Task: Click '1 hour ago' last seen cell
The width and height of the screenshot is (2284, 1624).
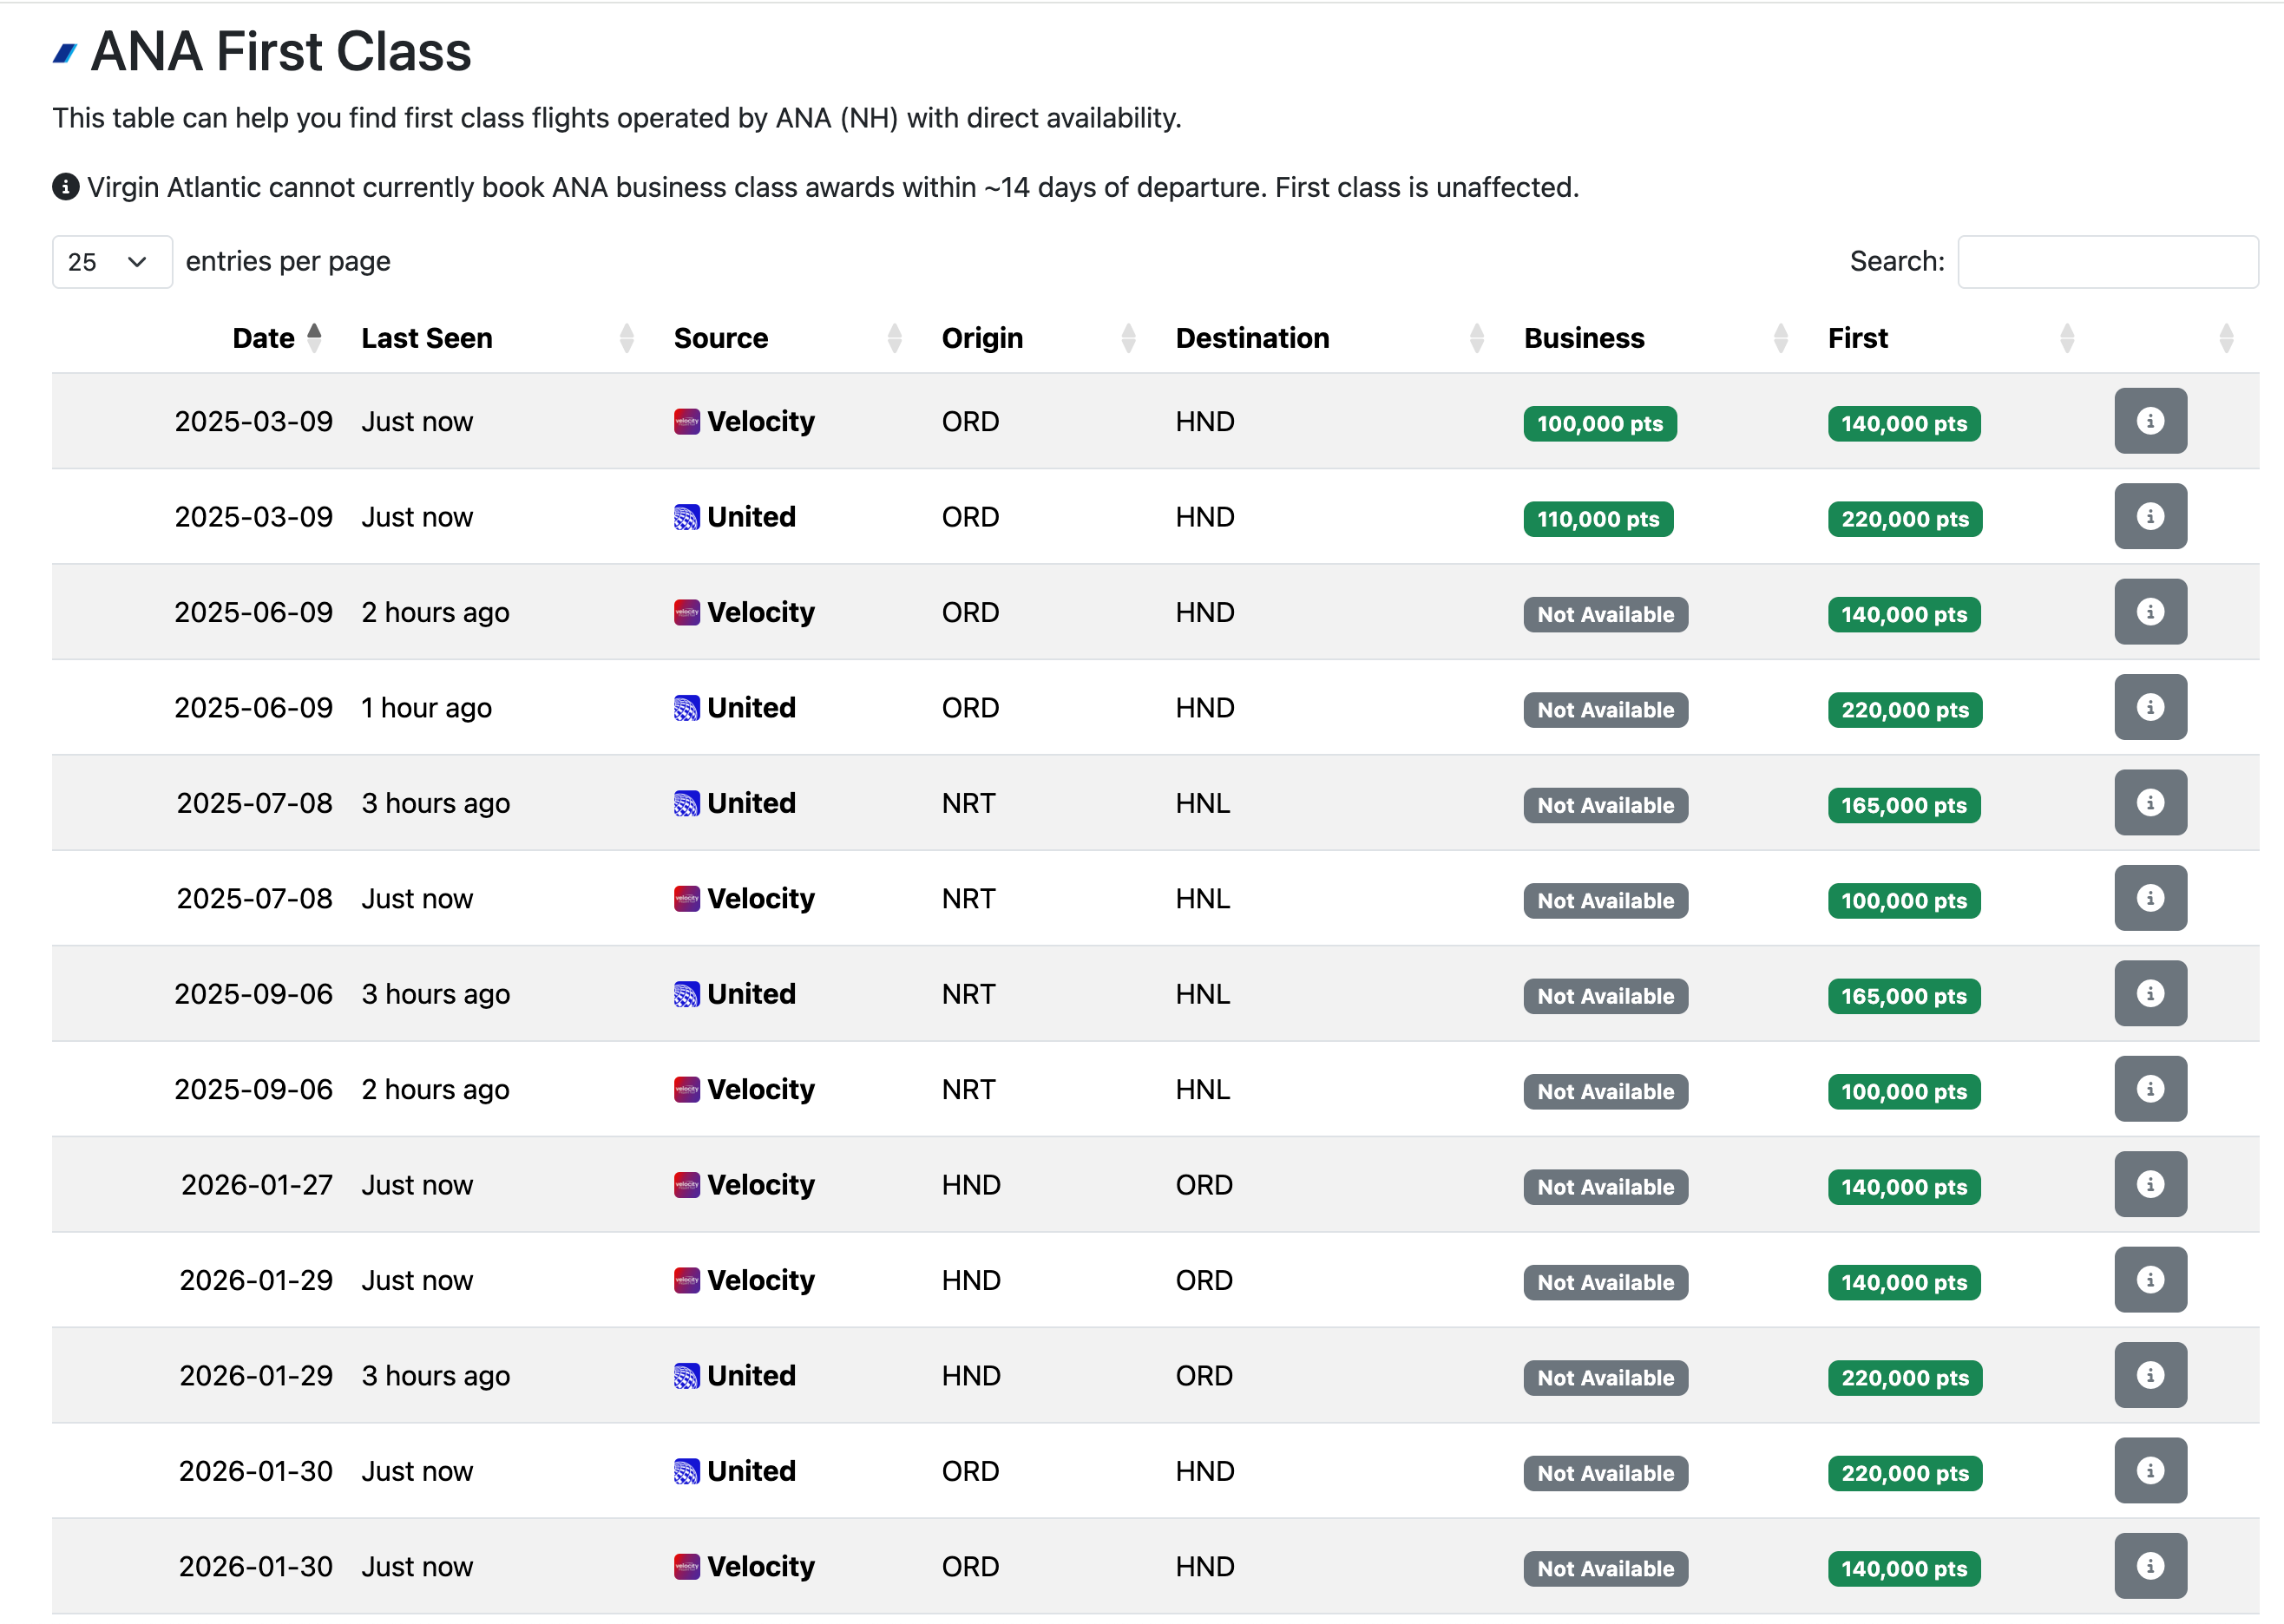Action: tap(426, 708)
